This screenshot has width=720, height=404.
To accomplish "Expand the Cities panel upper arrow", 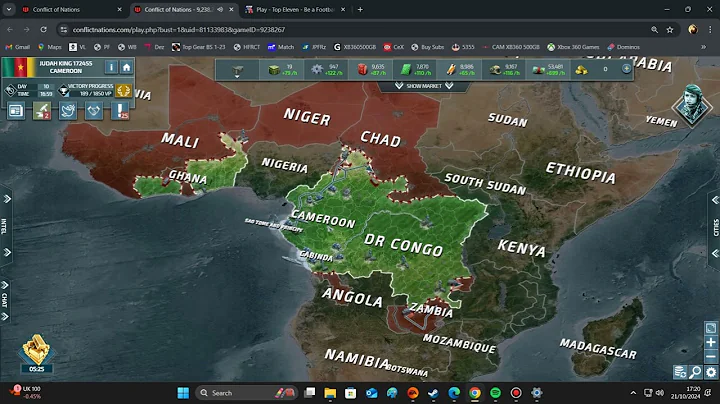I will pos(714,200).
